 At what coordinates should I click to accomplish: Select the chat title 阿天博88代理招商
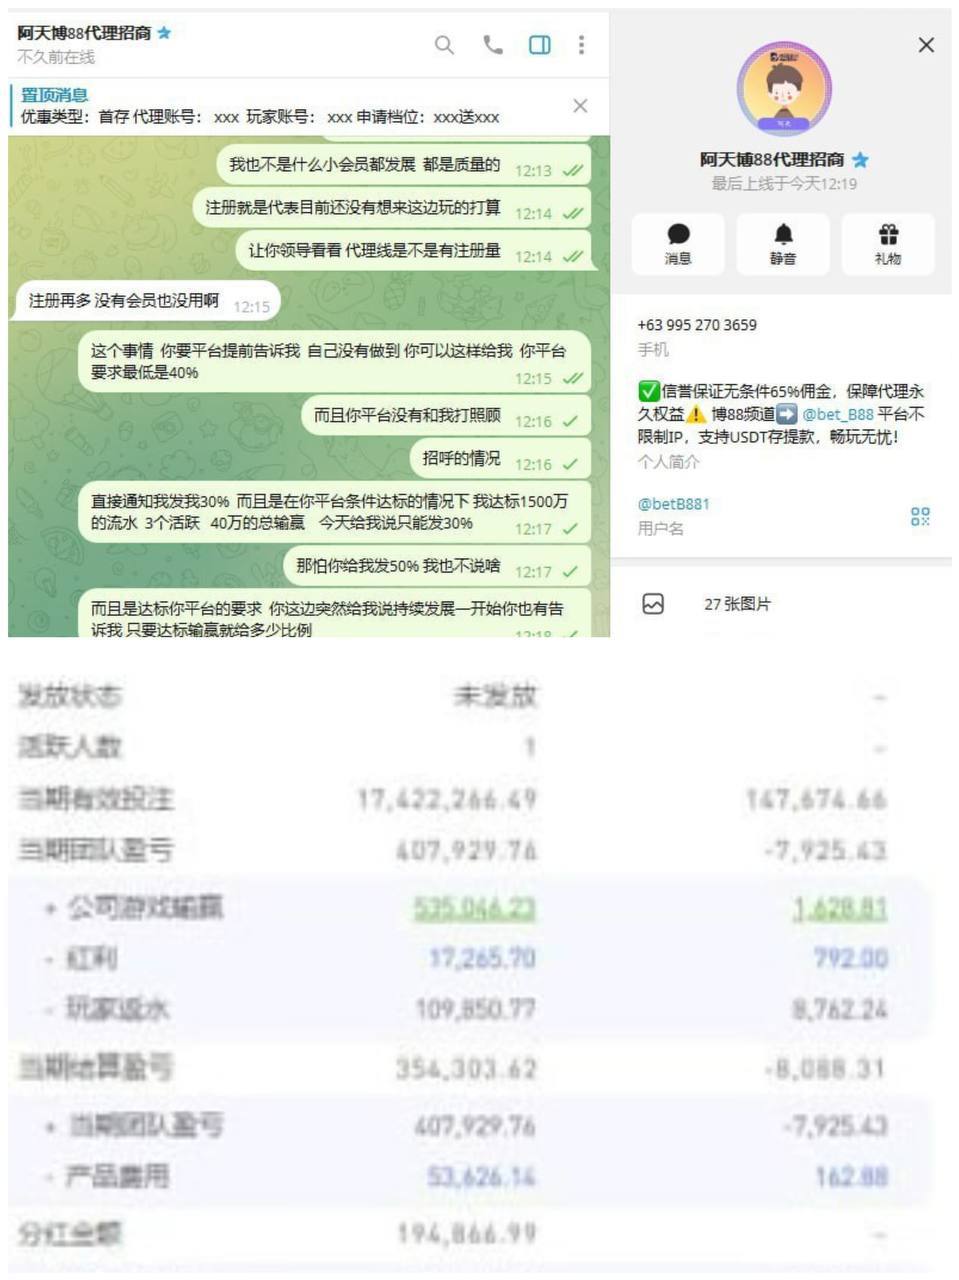pyautogui.click(x=85, y=32)
